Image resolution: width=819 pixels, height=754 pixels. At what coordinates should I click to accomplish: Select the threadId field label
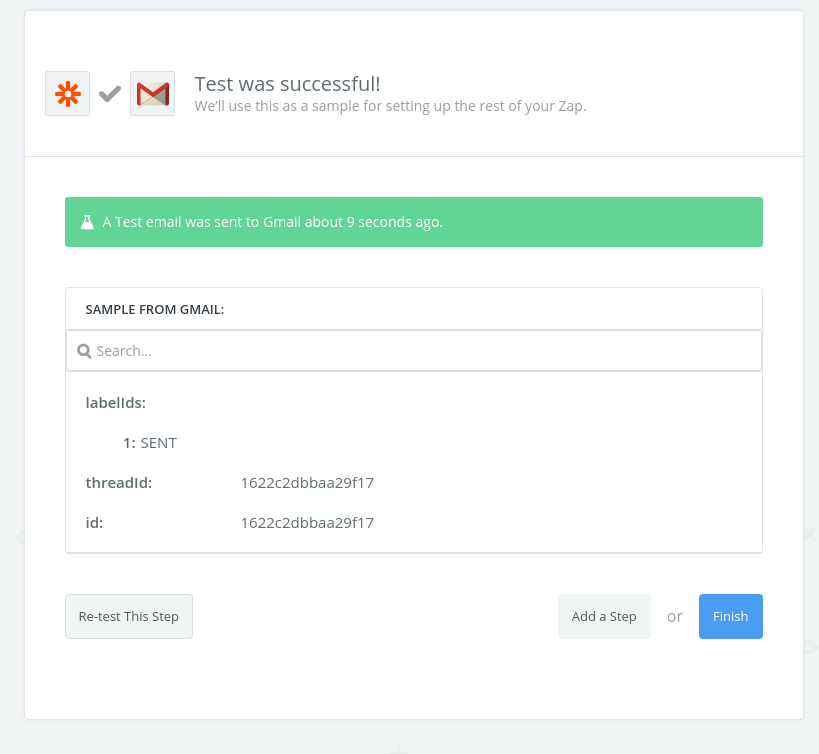[119, 483]
